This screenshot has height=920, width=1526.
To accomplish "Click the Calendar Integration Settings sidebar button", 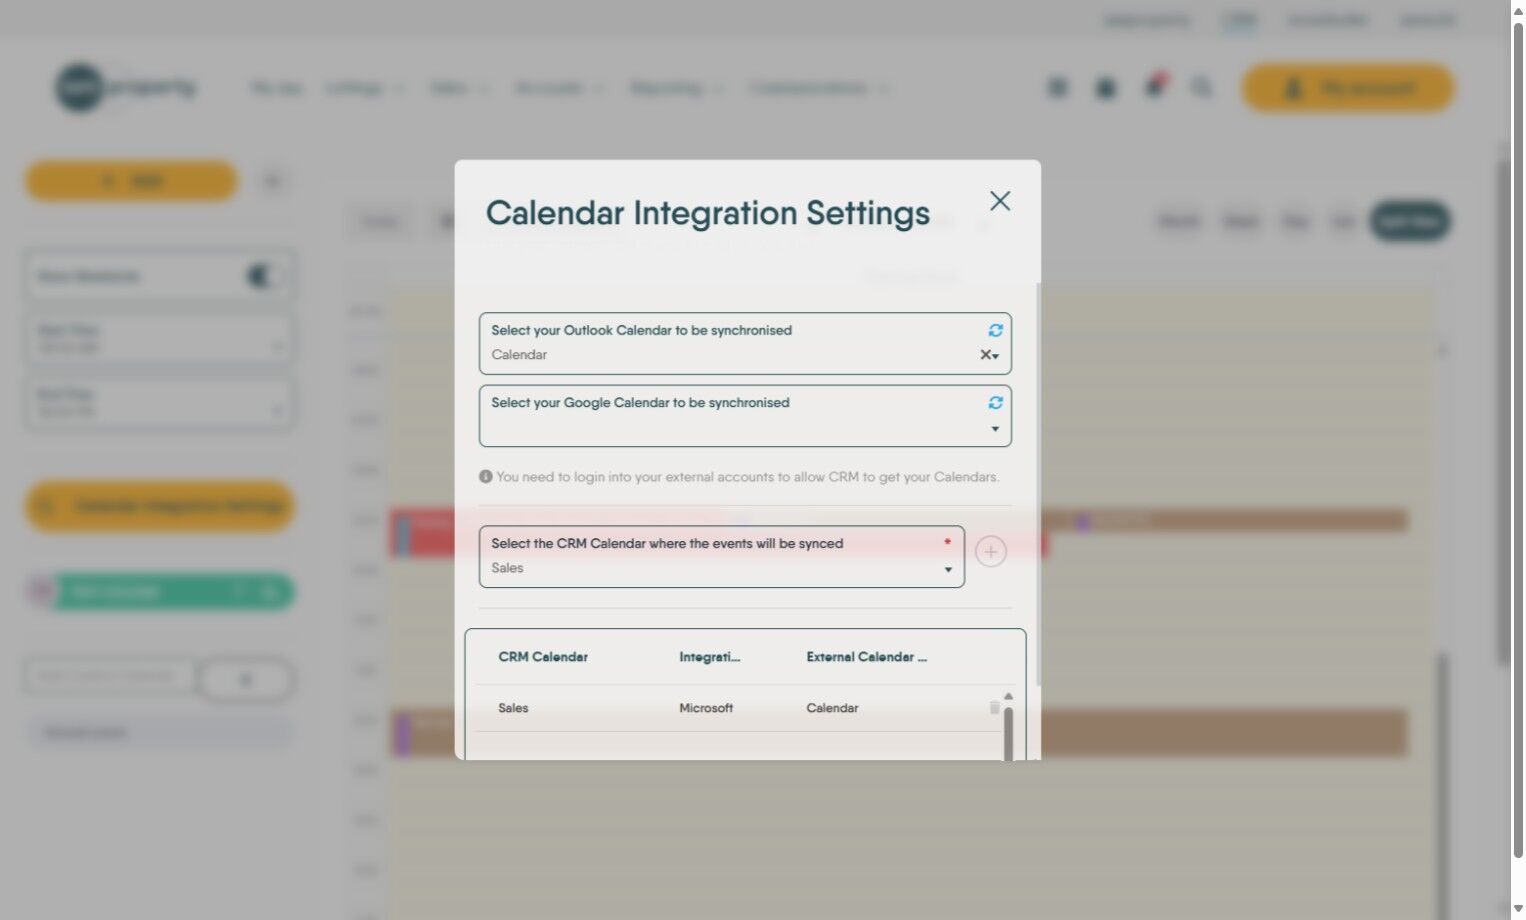I will tap(160, 507).
